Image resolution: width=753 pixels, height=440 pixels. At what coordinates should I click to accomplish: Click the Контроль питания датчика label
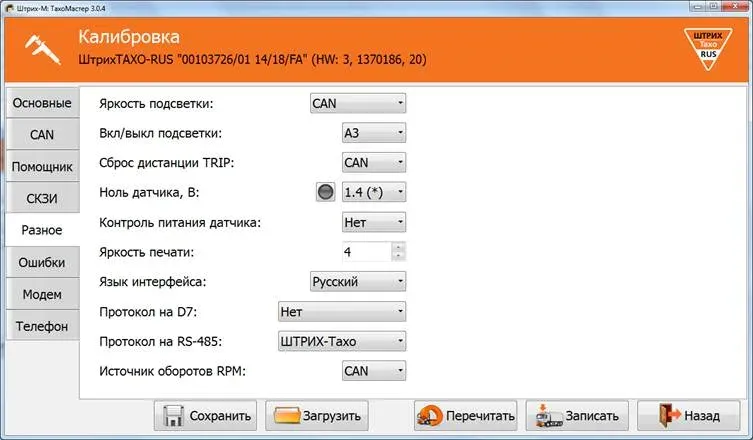(180, 223)
